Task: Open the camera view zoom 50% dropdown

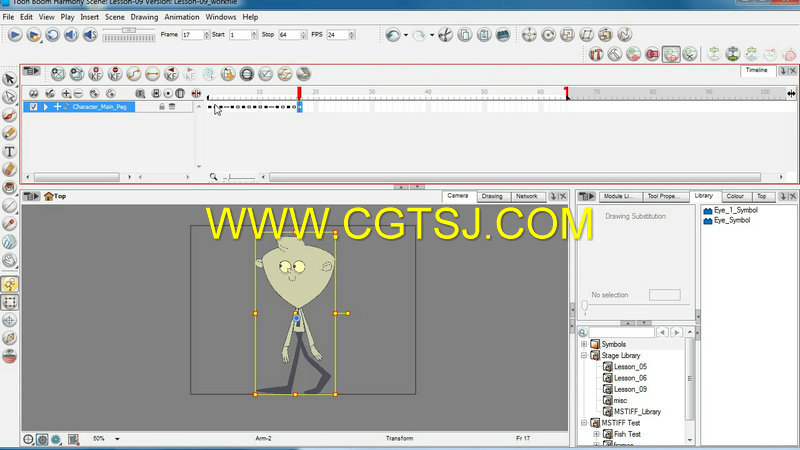Action: (x=117, y=439)
